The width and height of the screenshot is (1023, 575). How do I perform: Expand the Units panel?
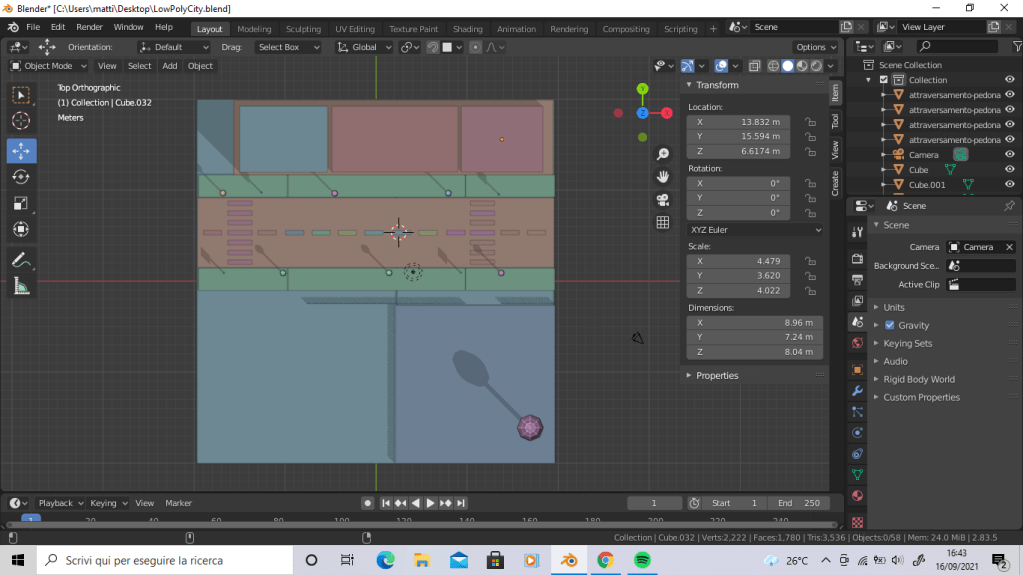click(x=894, y=307)
